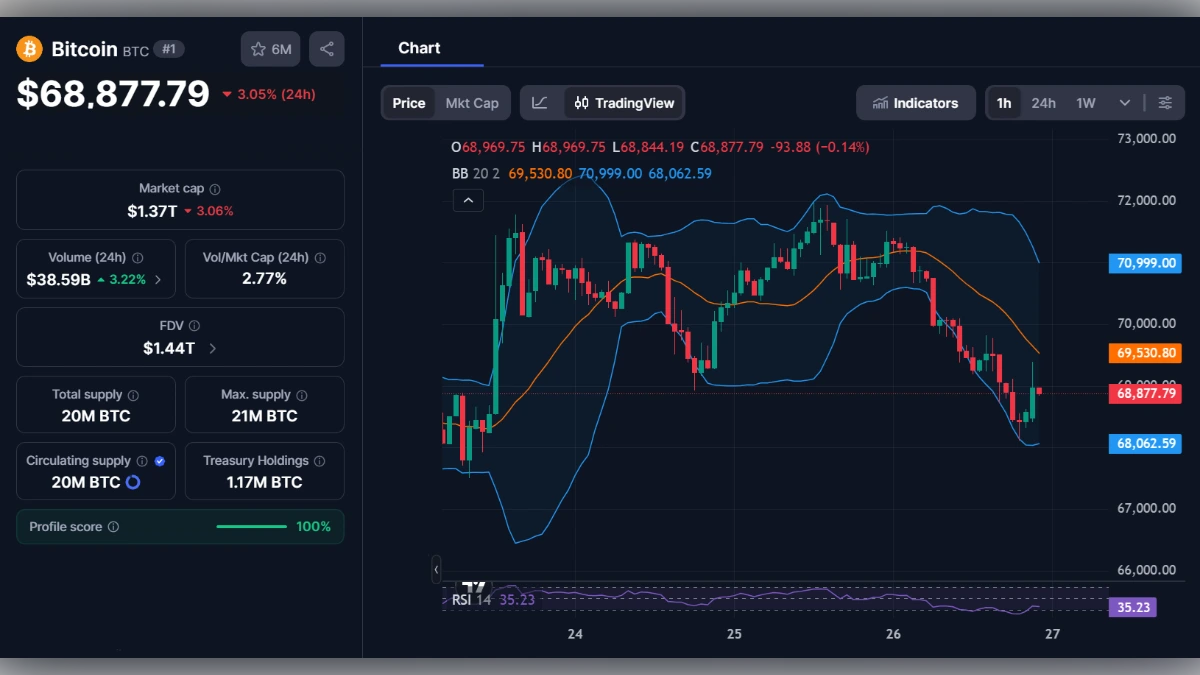Click the verified checkmark on Circulating supply
1200x675 pixels.
coord(159,461)
